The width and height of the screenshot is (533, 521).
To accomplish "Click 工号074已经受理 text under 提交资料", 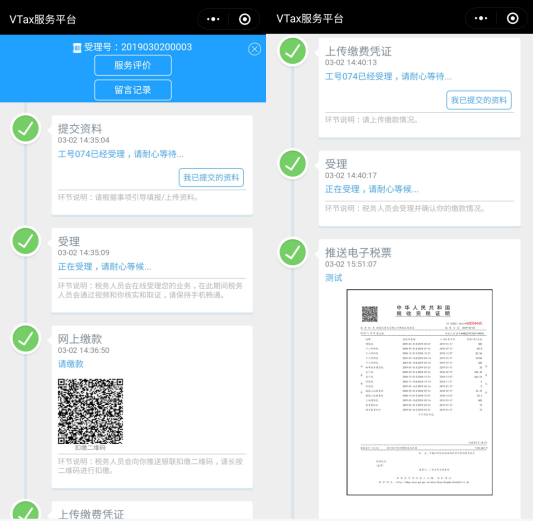I will pos(91,154).
